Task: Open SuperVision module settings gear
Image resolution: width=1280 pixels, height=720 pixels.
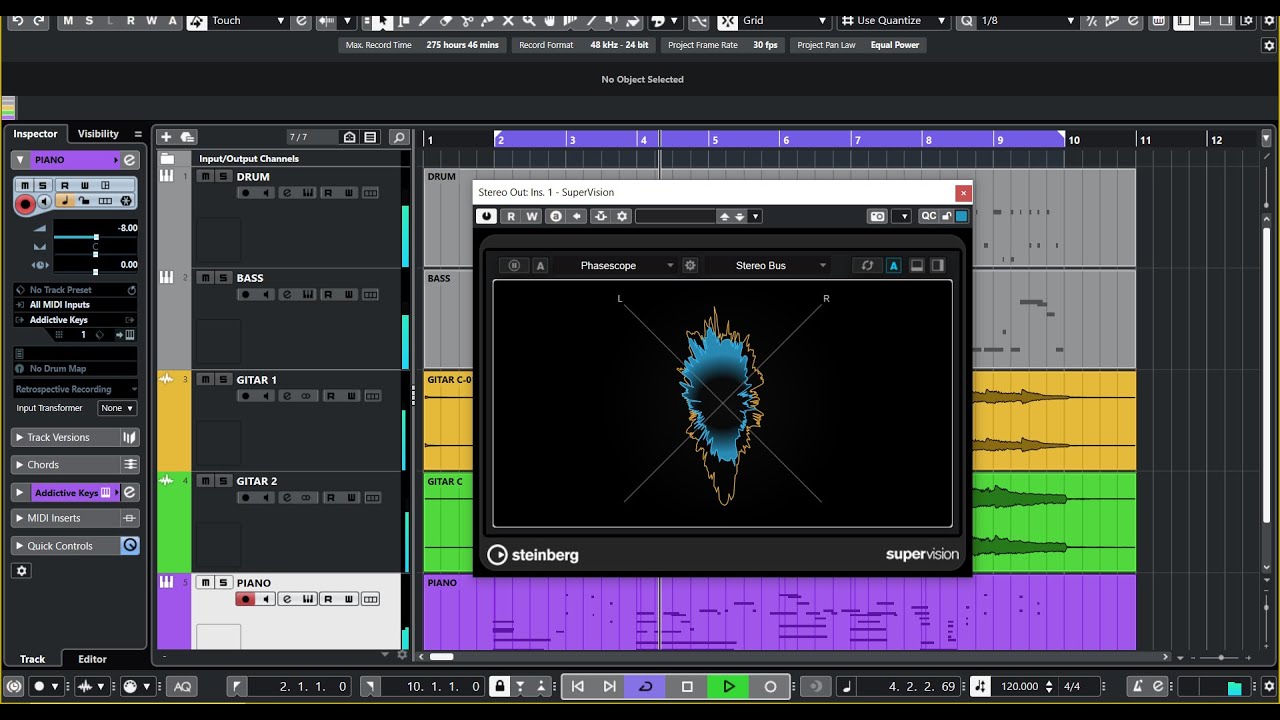Action: coord(690,265)
